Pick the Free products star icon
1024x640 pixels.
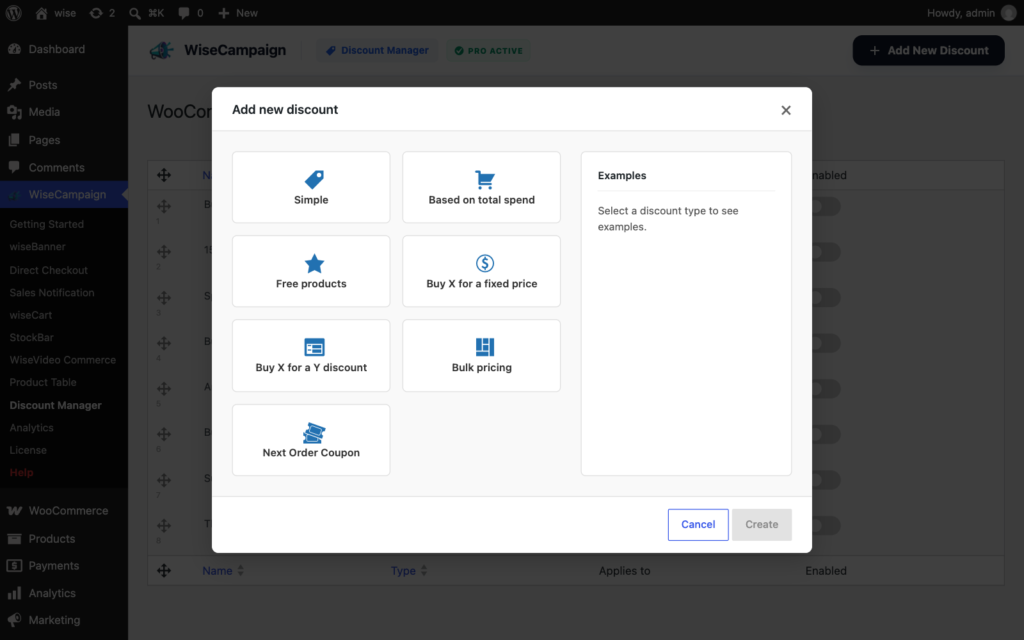(314, 263)
